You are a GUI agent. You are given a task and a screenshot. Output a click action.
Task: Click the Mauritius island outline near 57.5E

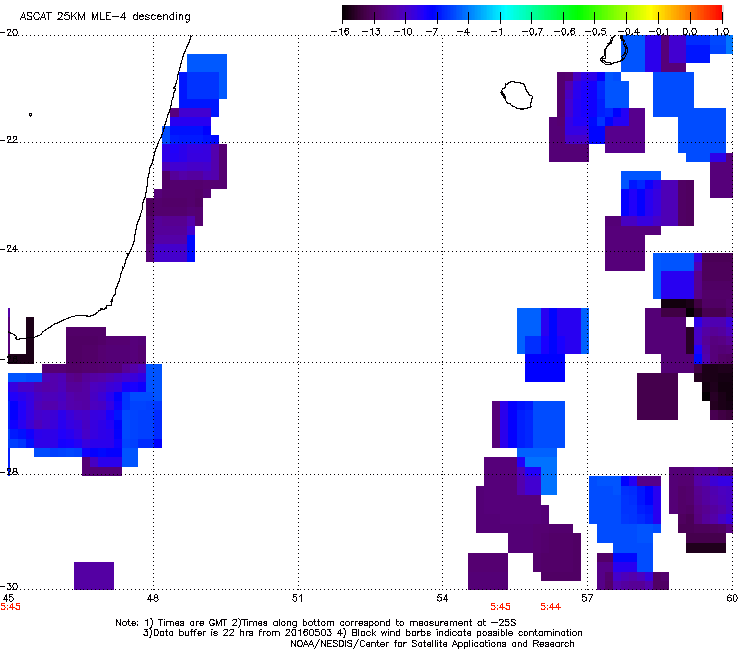(x=614, y=50)
